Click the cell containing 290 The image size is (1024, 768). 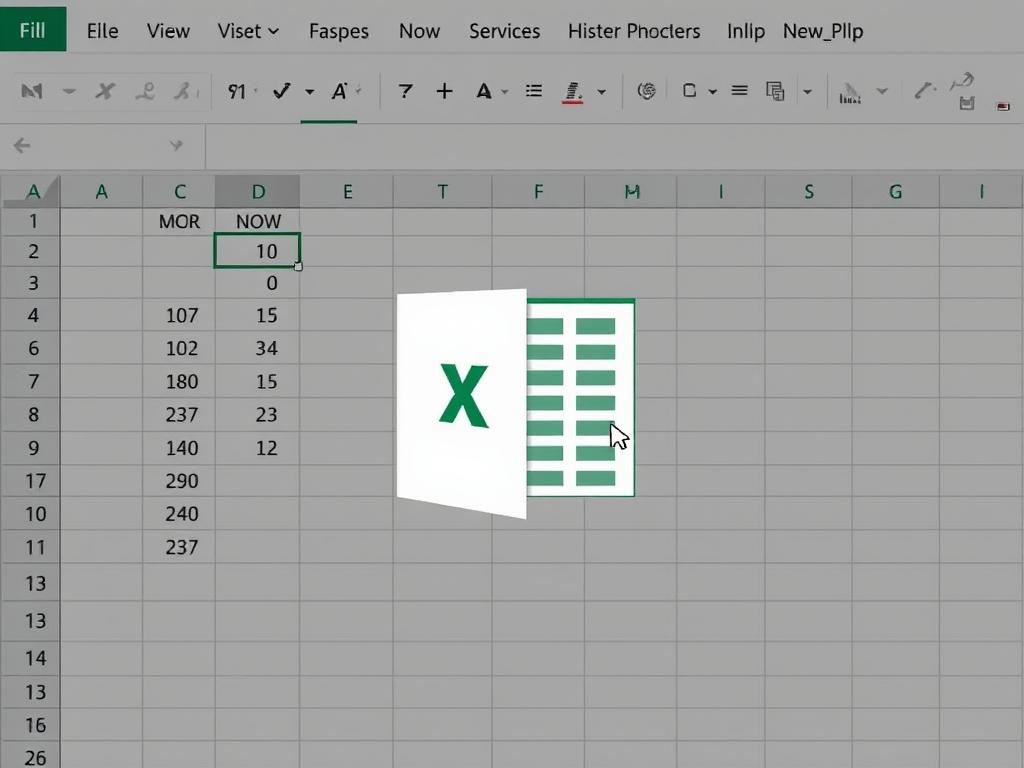pyautogui.click(x=179, y=481)
